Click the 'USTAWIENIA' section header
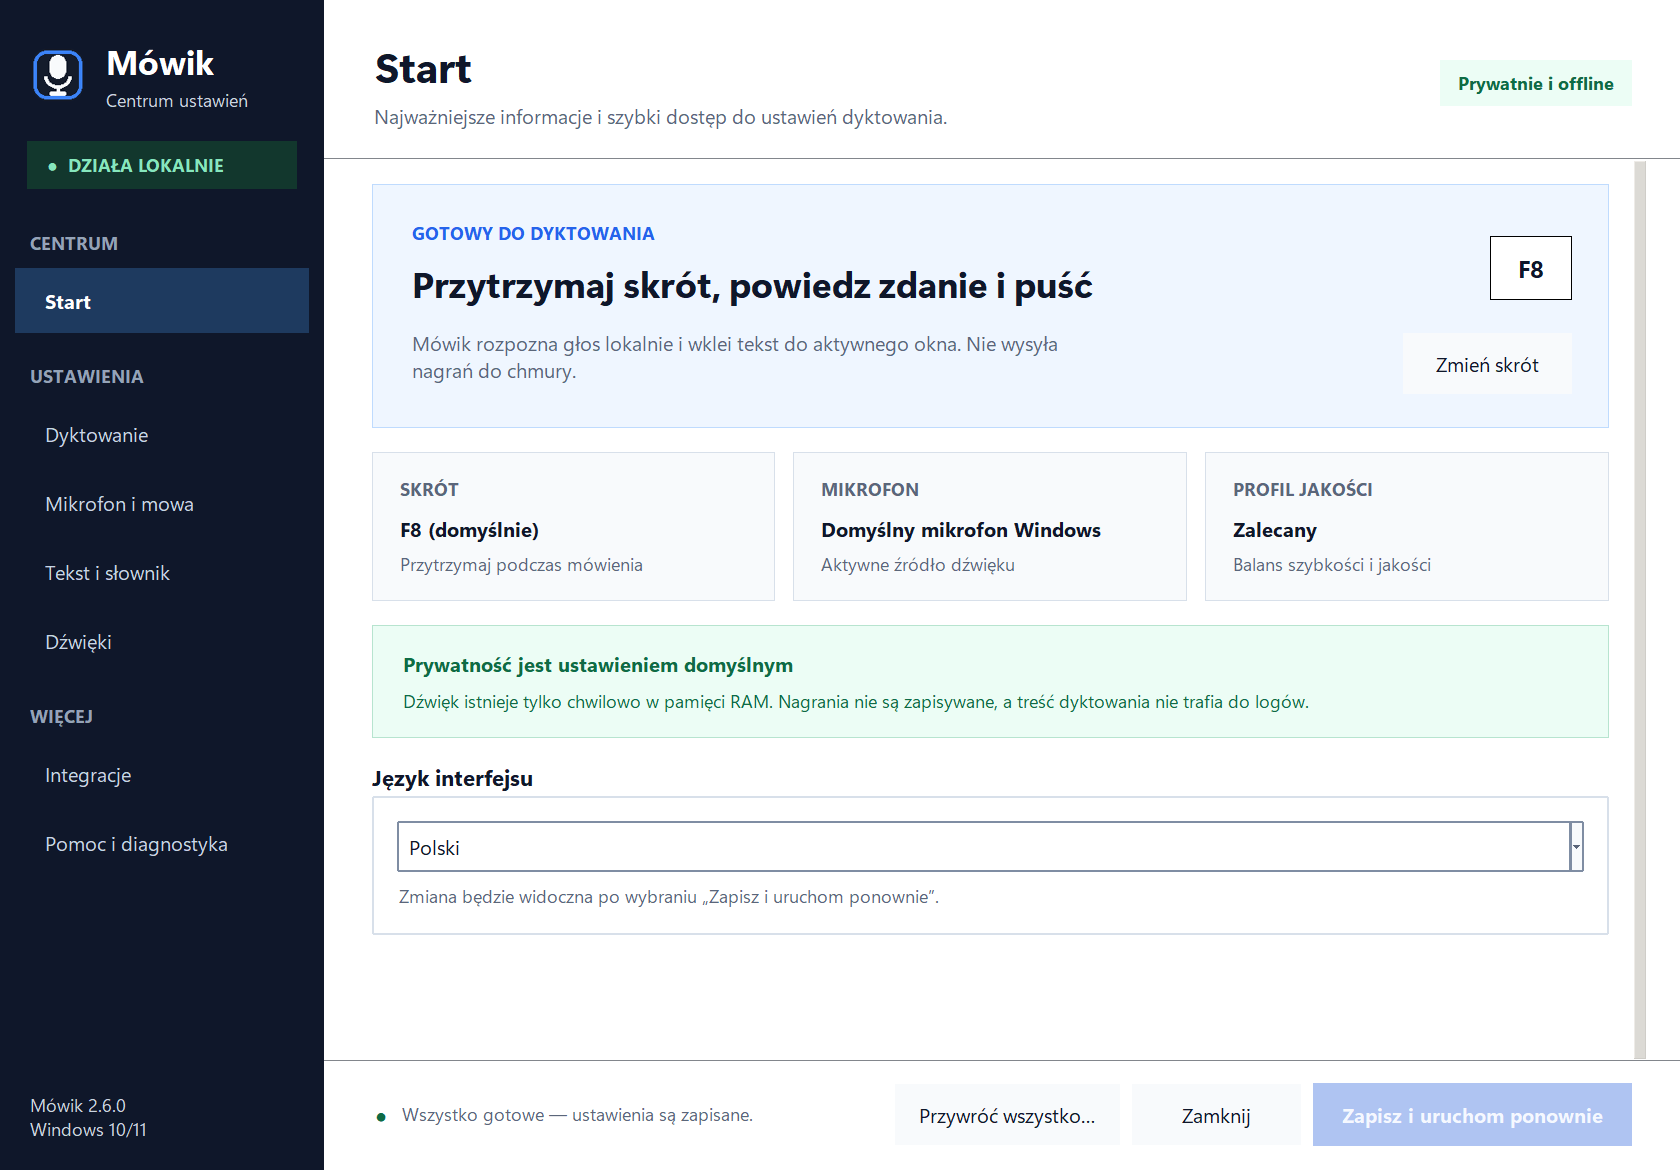 (x=87, y=376)
